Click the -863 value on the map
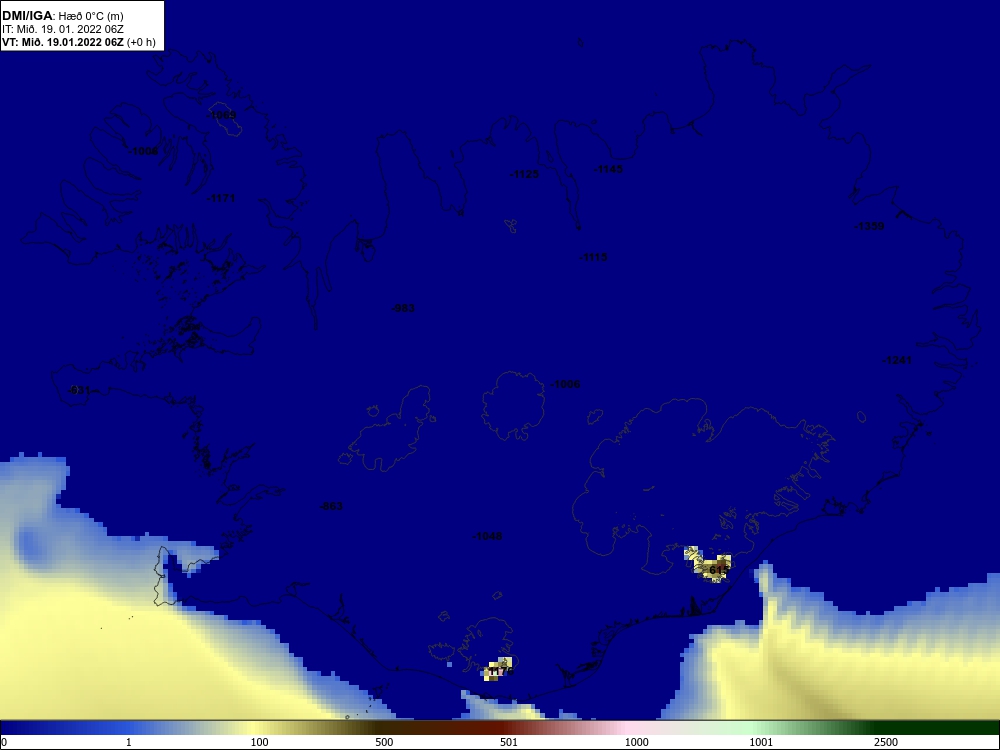1000x750 pixels. [331, 506]
